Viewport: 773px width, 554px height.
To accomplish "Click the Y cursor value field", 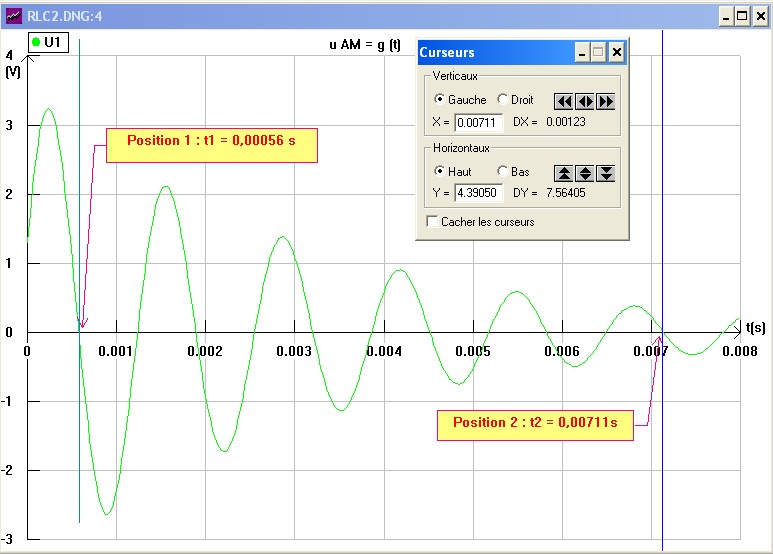I will 479,193.
